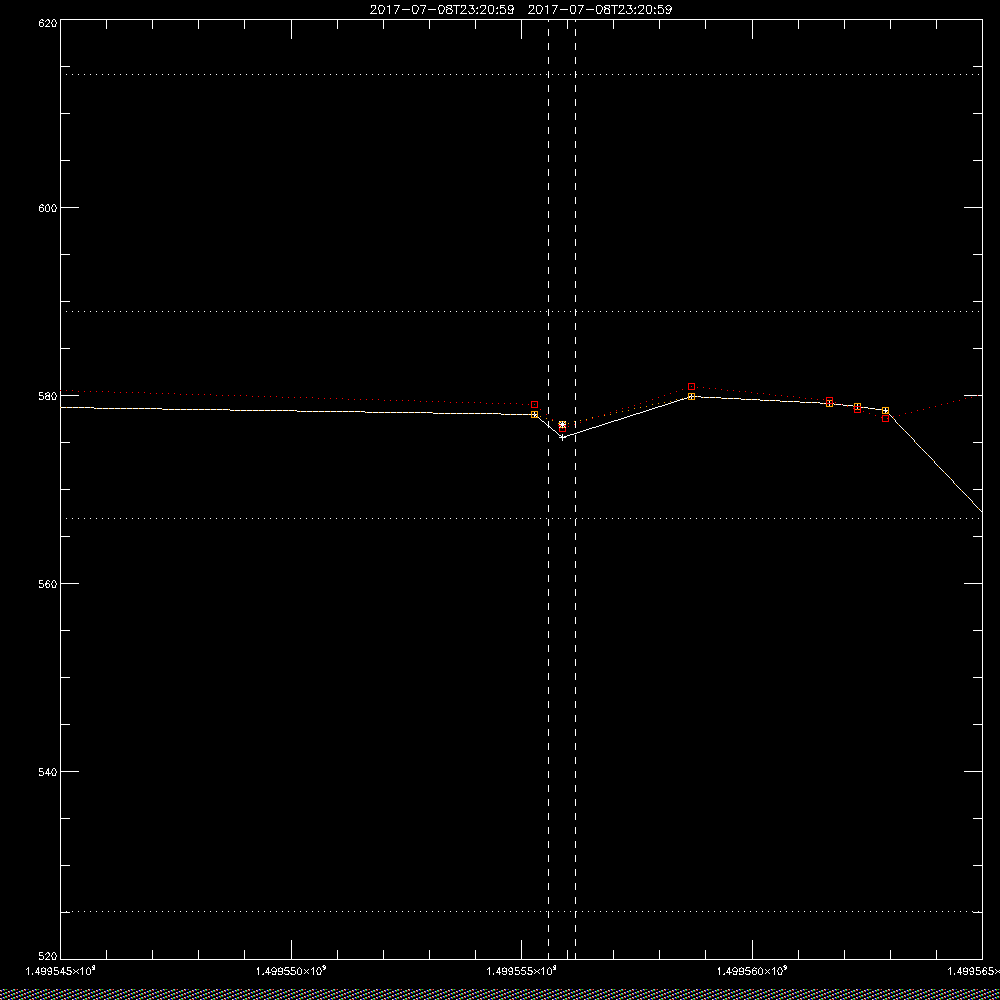Select the 580 y-axis label
1000x1000 pixels.
[x=48, y=396]
